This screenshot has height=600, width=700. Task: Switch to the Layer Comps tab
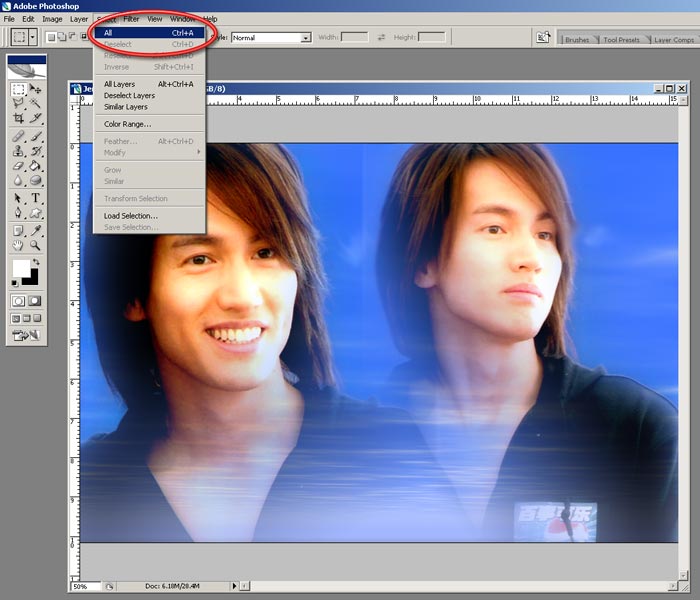[x=674, y=40]
